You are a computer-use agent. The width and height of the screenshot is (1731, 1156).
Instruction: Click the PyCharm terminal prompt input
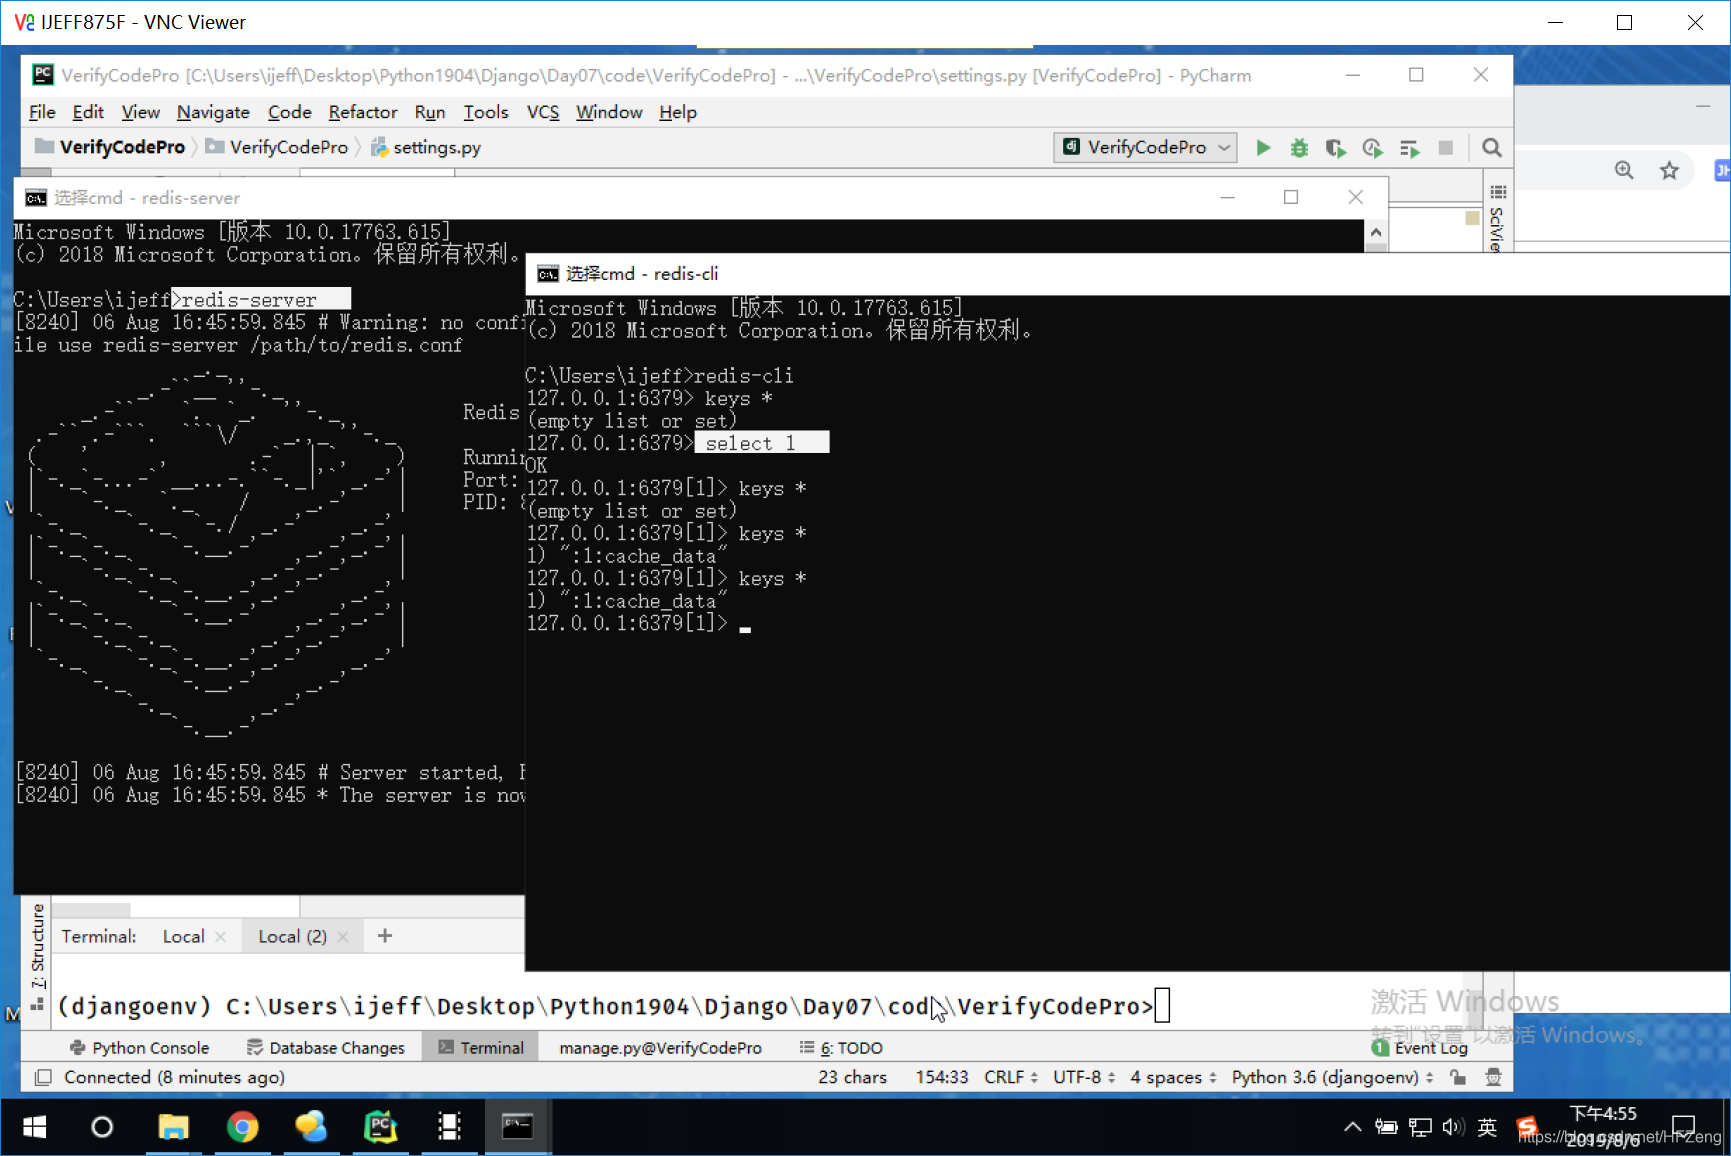coord(1162,1006)
